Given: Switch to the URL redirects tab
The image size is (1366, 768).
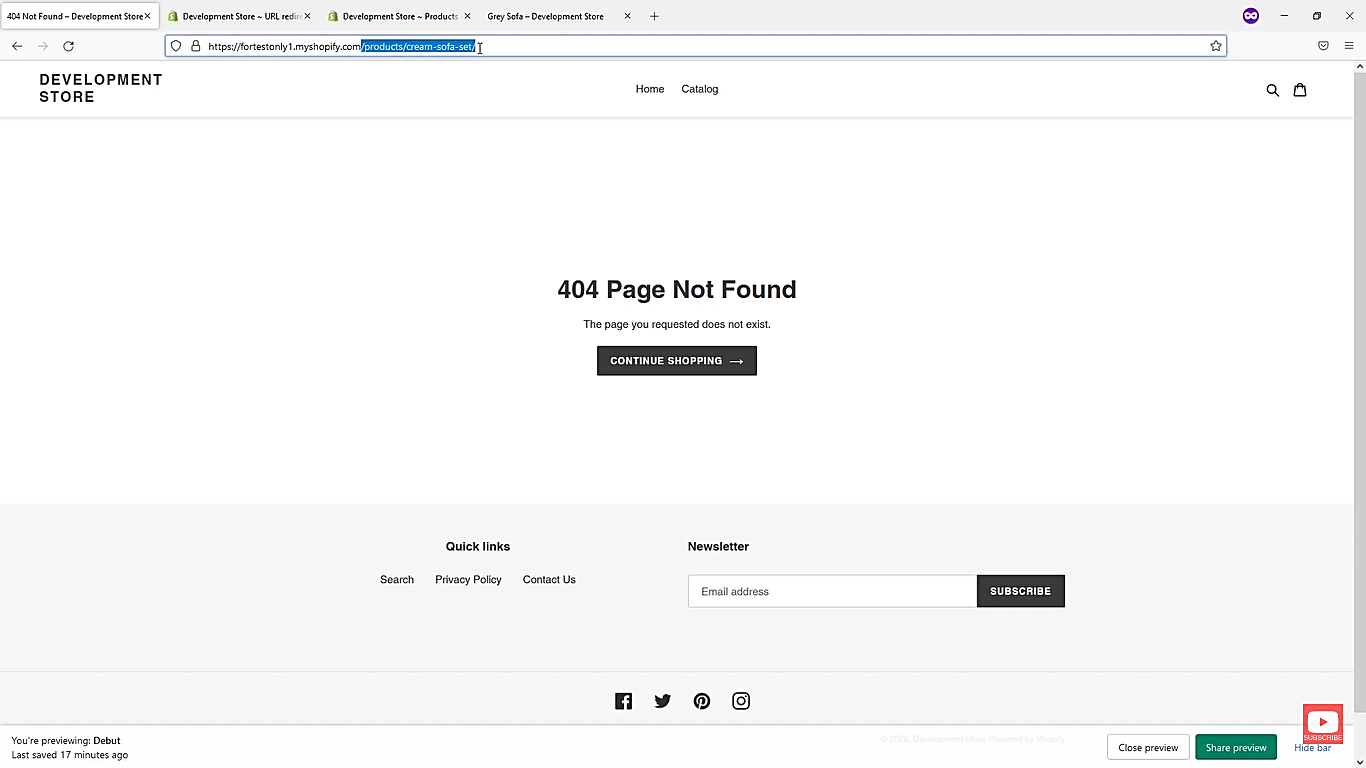Looking at the screenshot, I should 240,16.
